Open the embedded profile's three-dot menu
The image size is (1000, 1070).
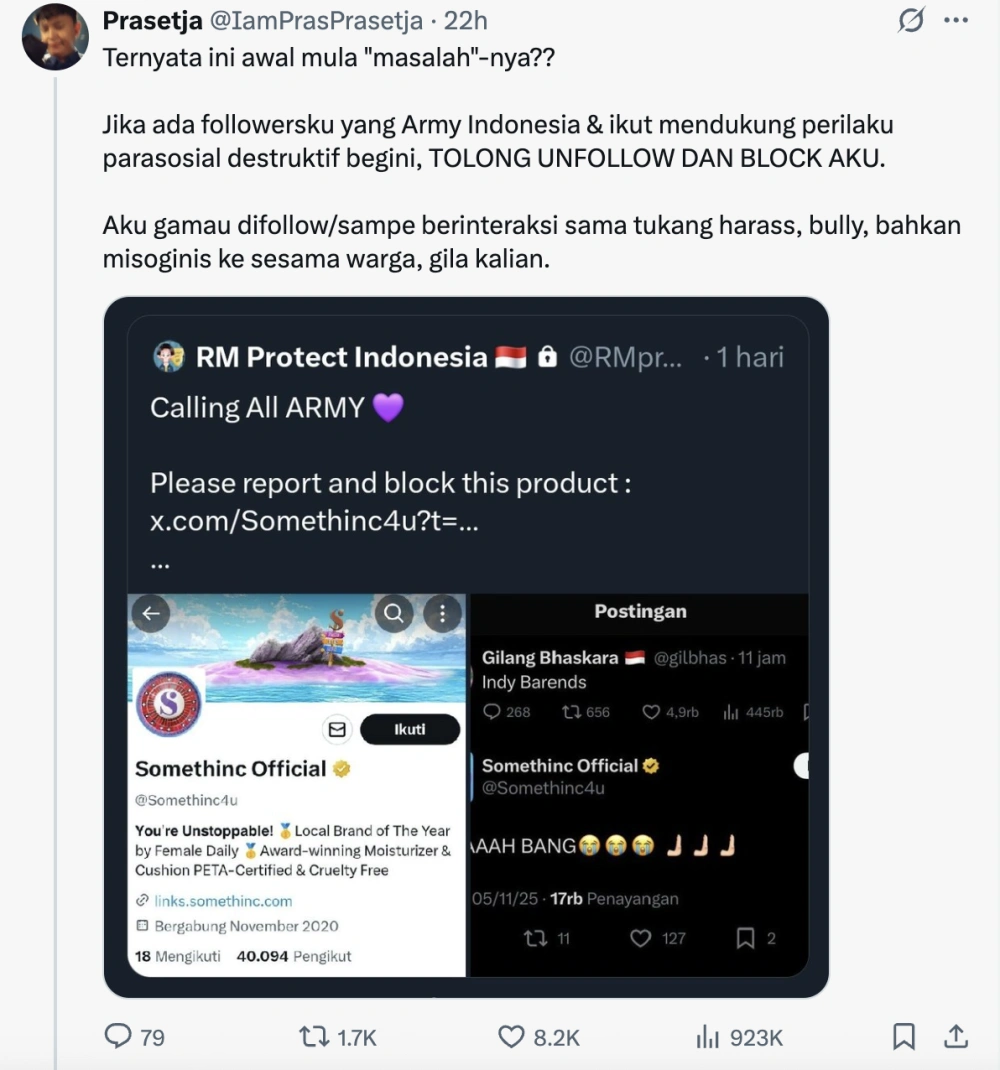[442, 613]
